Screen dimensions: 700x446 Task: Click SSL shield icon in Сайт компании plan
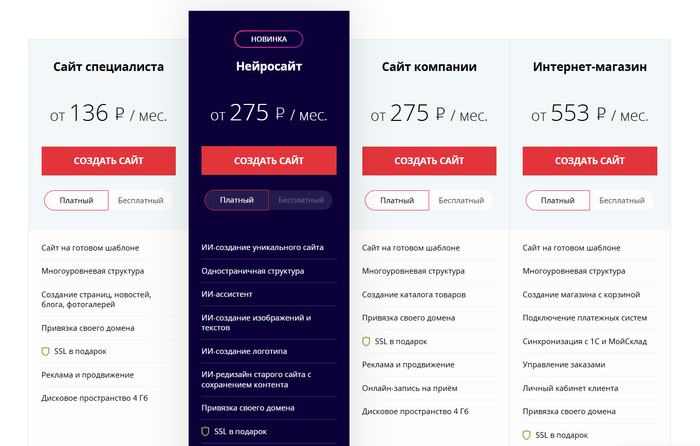pyautogui.click(x=366, y=342)
